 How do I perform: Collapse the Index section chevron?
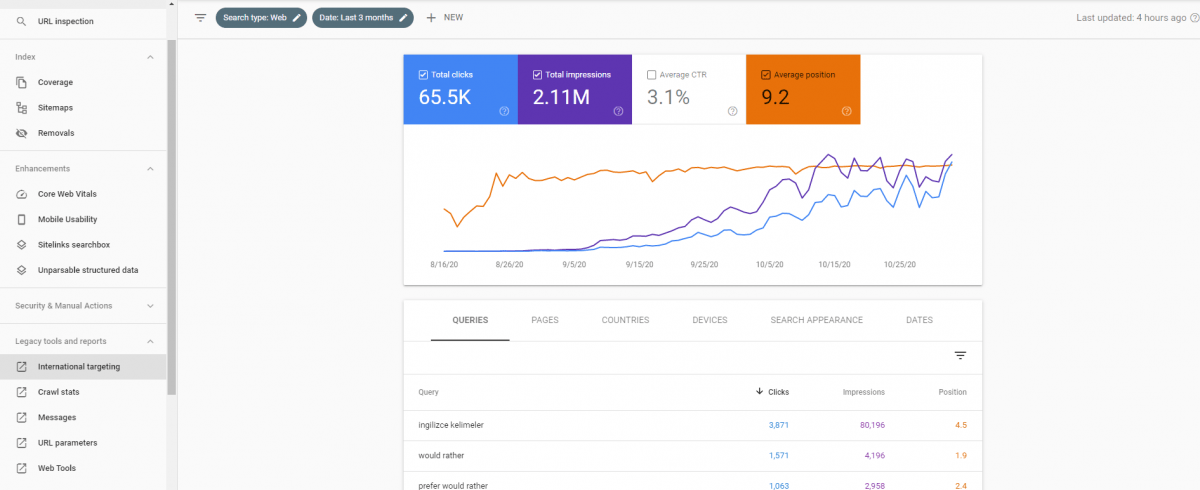150,57
